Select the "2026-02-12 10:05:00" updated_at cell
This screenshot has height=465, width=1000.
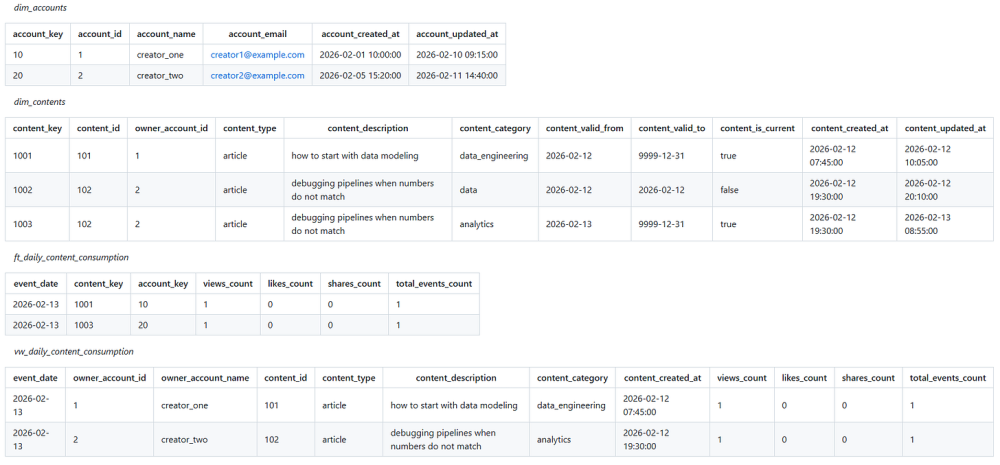click(927, 155)
